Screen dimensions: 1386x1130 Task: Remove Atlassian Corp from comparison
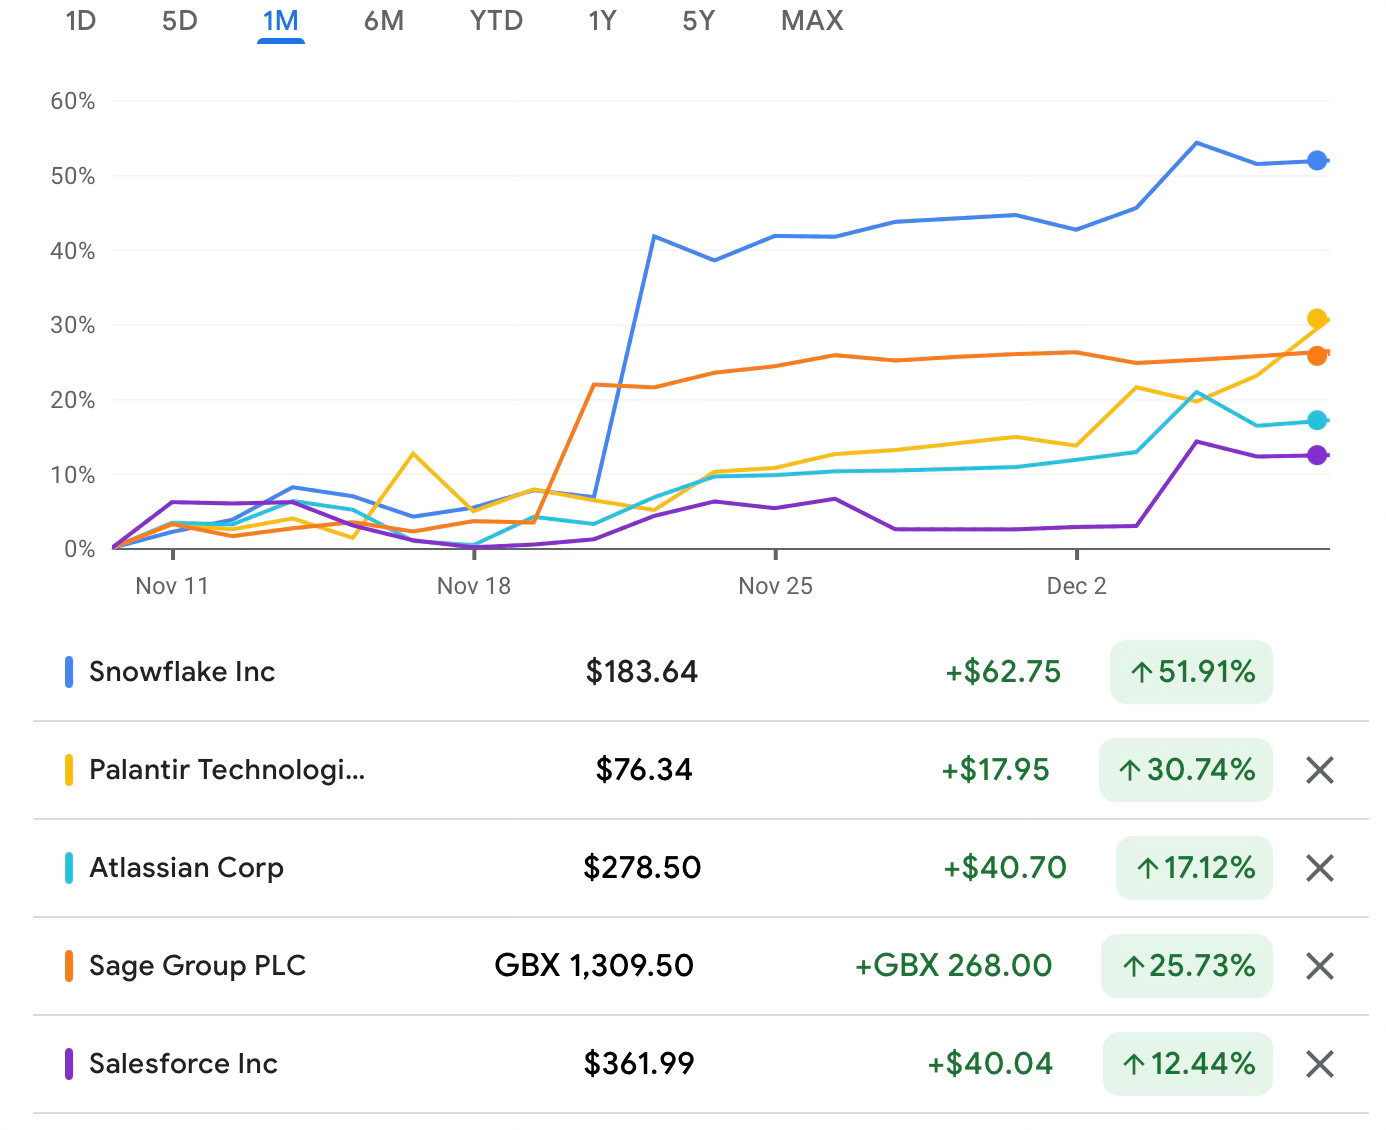[1320, 868]
